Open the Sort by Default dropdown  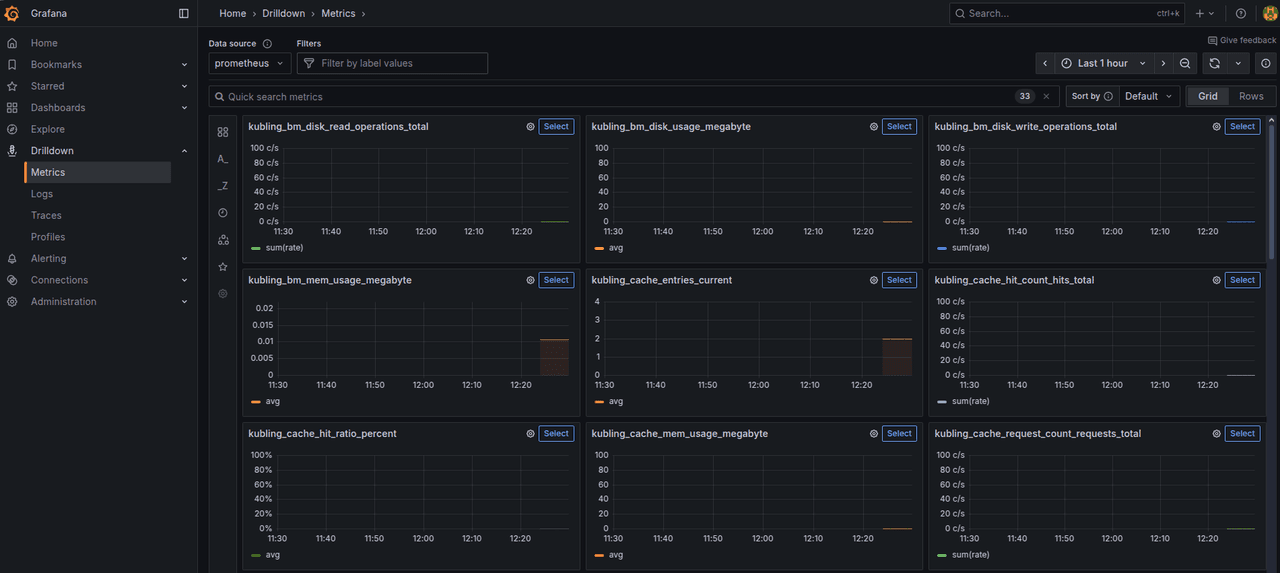pos(1148,96)
